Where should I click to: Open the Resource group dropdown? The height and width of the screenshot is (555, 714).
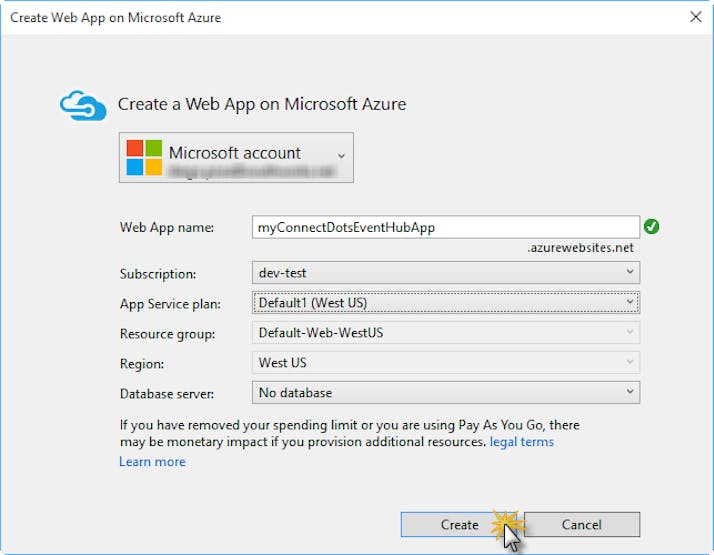point(445,333)
